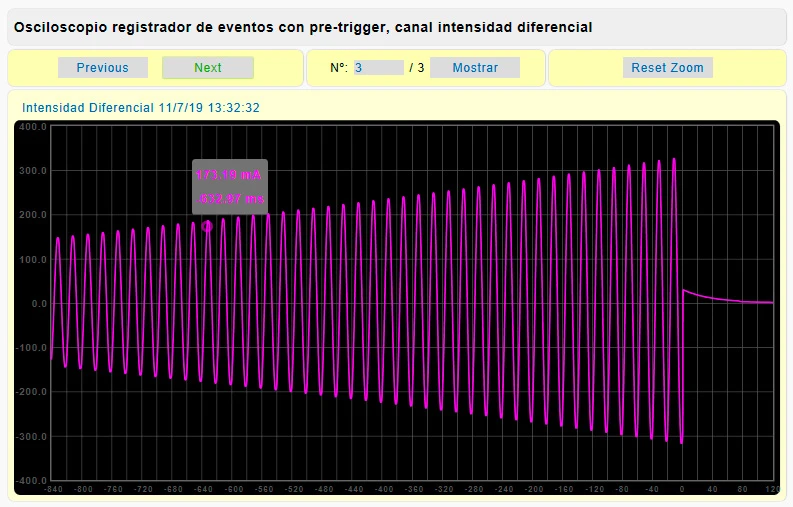Focus the N° event number field
The image size is (793, 507).
tap(378, 68)
